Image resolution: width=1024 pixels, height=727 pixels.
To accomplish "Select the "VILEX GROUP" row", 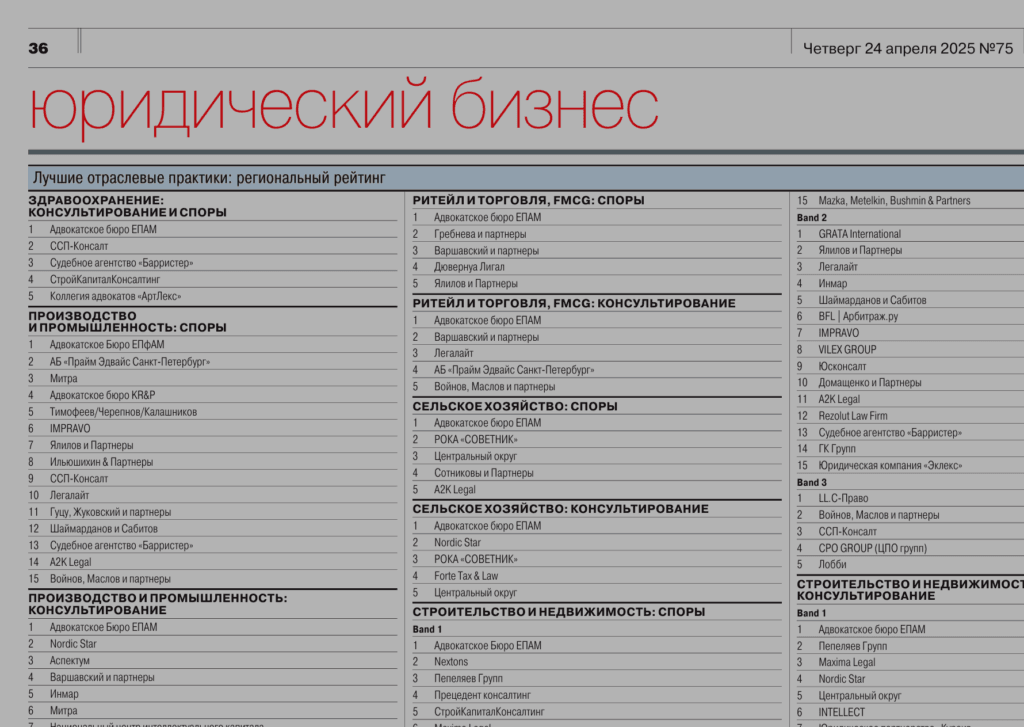I will pyautogui.click(x=910, y=349).
